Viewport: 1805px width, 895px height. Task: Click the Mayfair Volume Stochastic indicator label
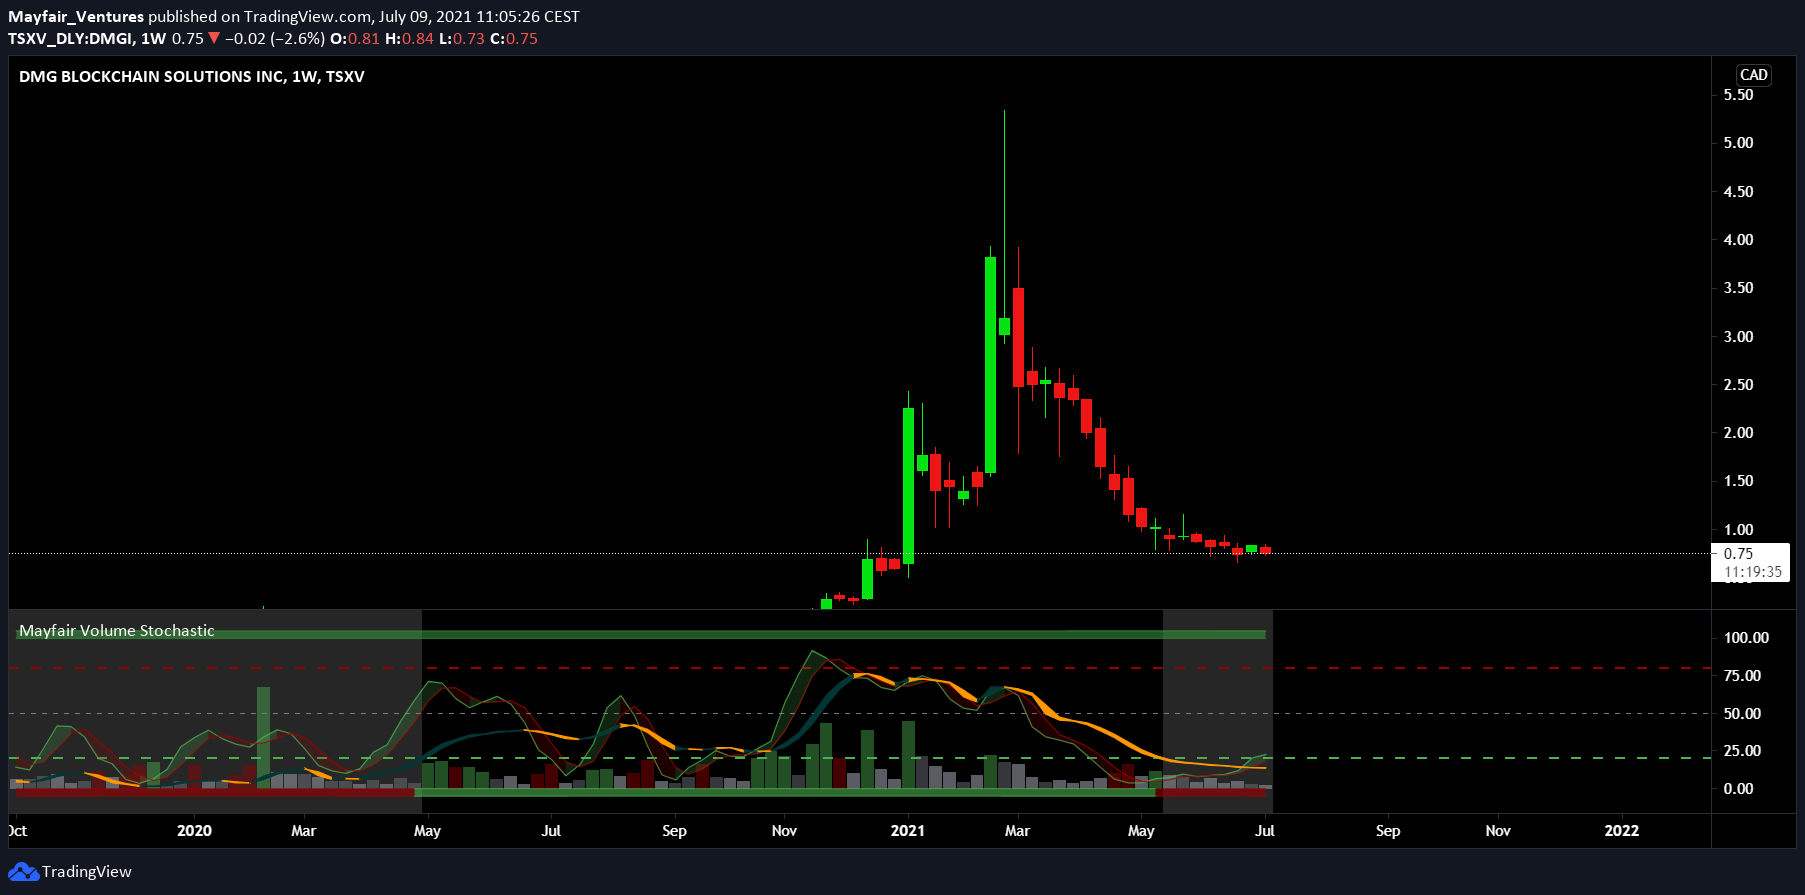(117, 631)
